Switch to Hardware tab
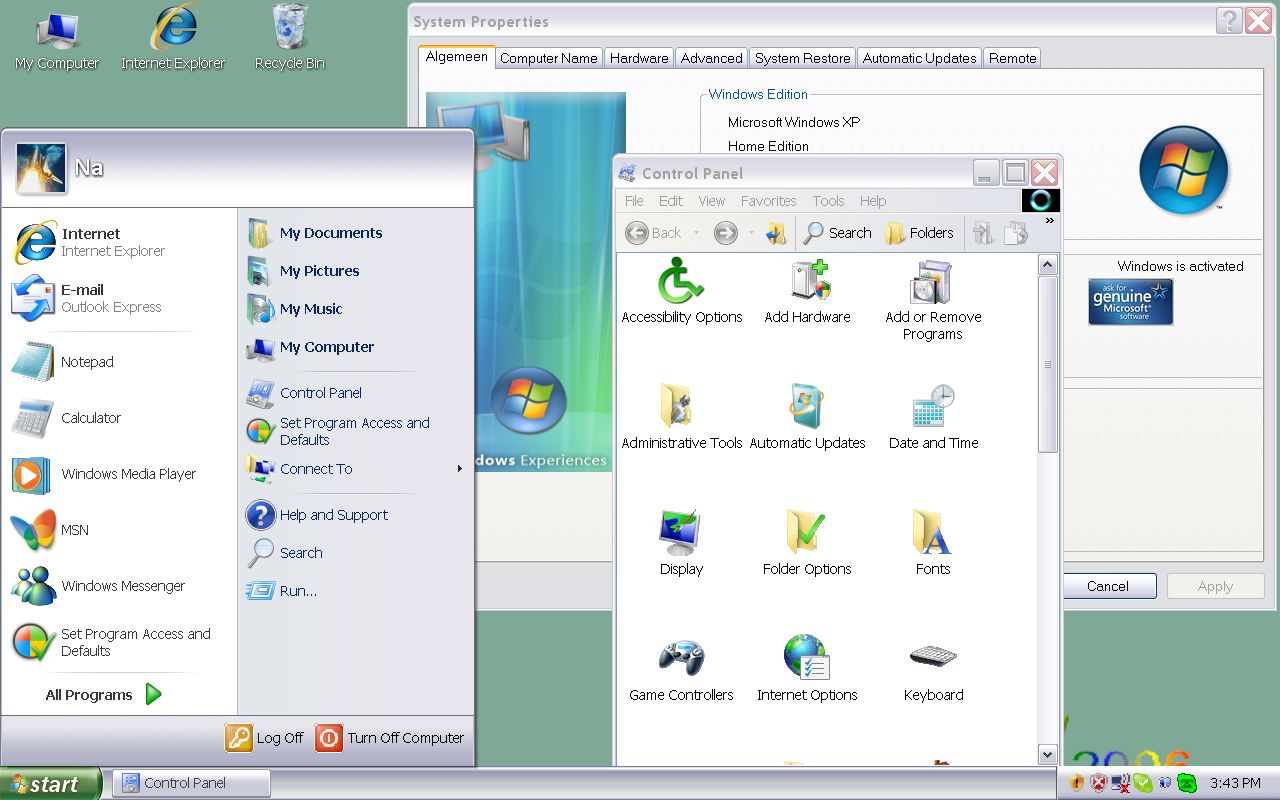Viewport: 1280px width, 800px height. click(x=639, y=59)
